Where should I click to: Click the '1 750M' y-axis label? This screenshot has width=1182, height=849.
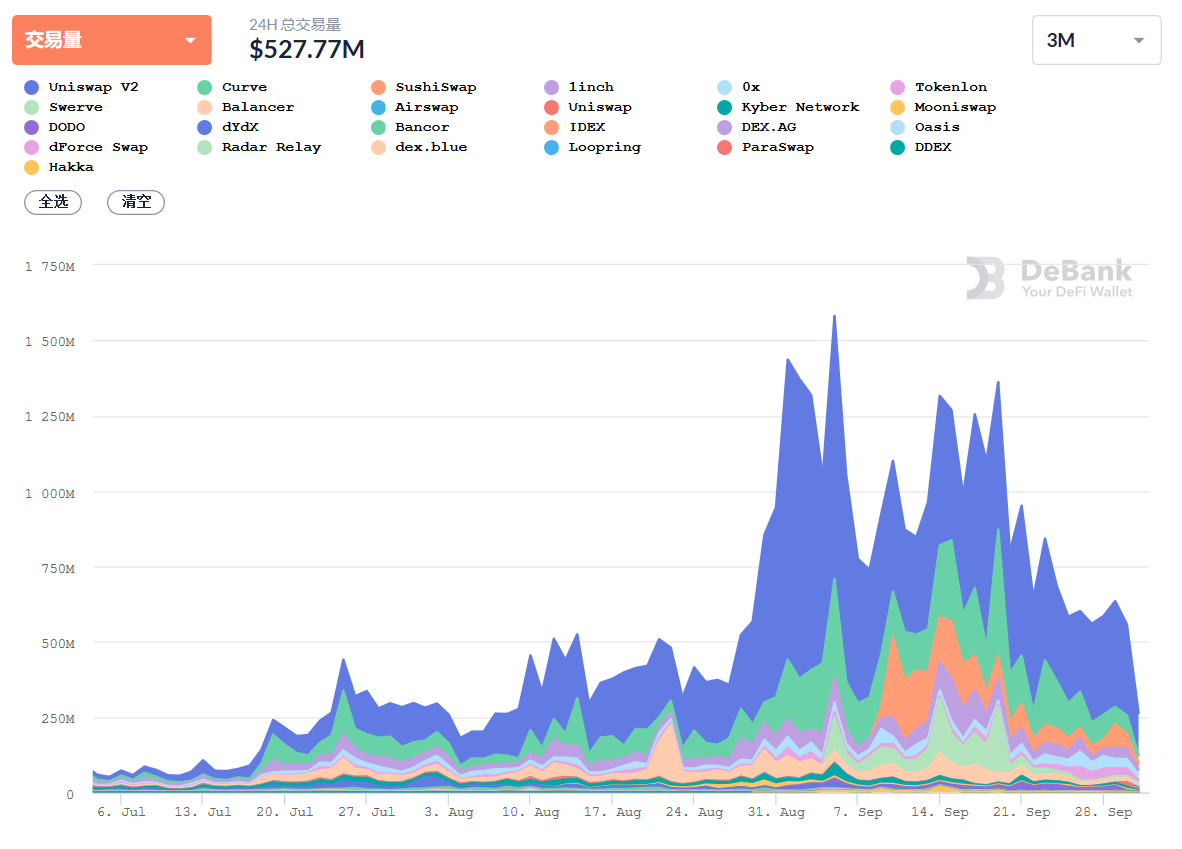[x=50, y=267]
